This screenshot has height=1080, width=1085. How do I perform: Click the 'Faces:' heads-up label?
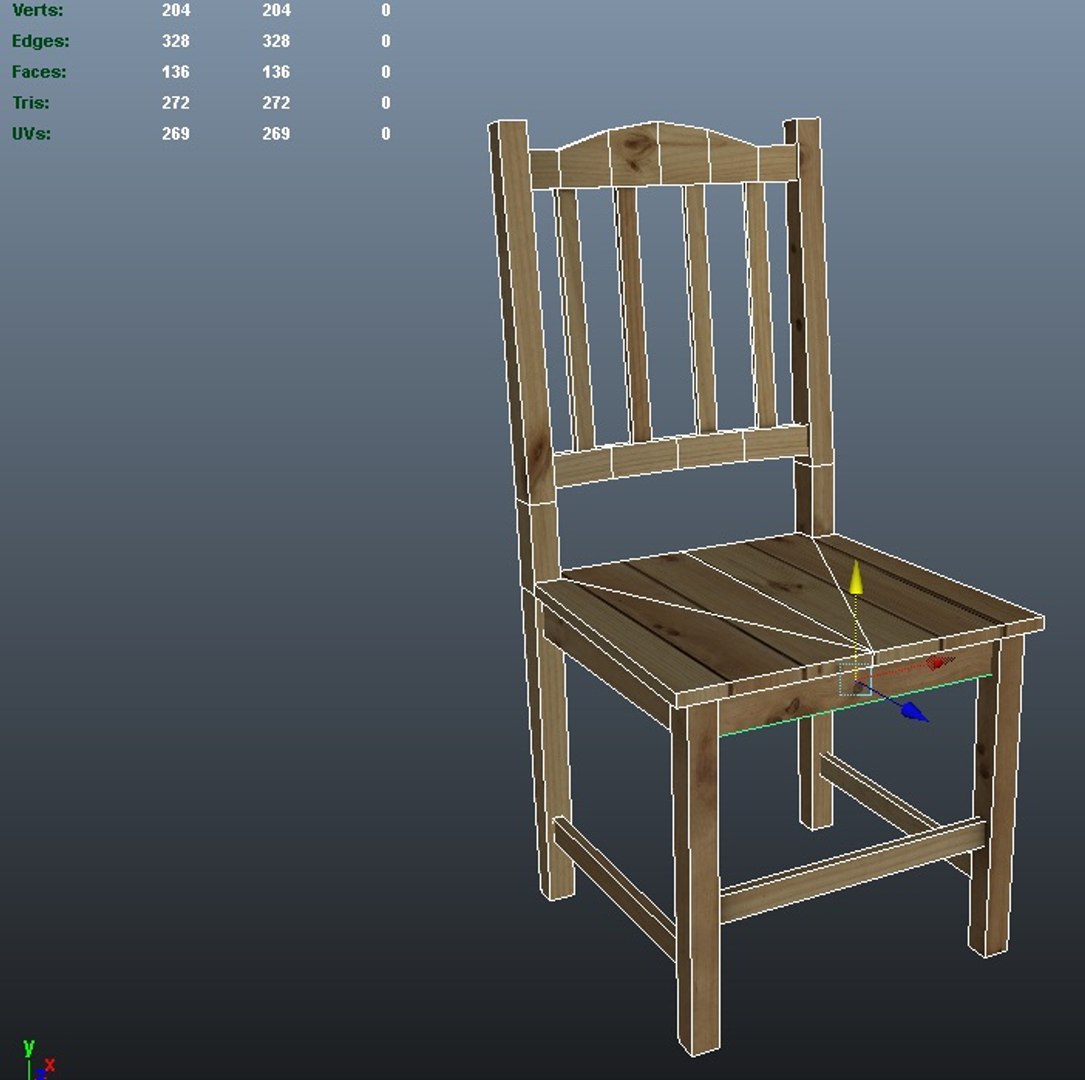coord(39,72)
